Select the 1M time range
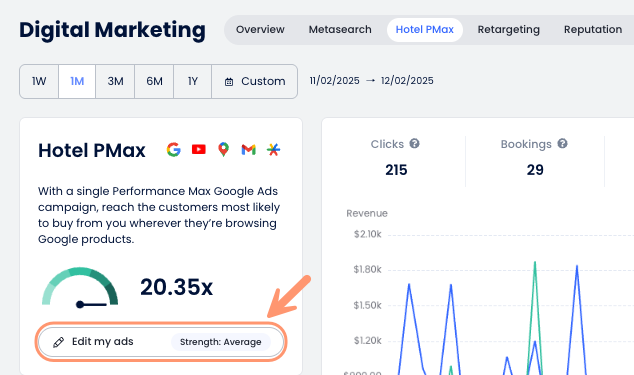 click(x=77, y=81)
